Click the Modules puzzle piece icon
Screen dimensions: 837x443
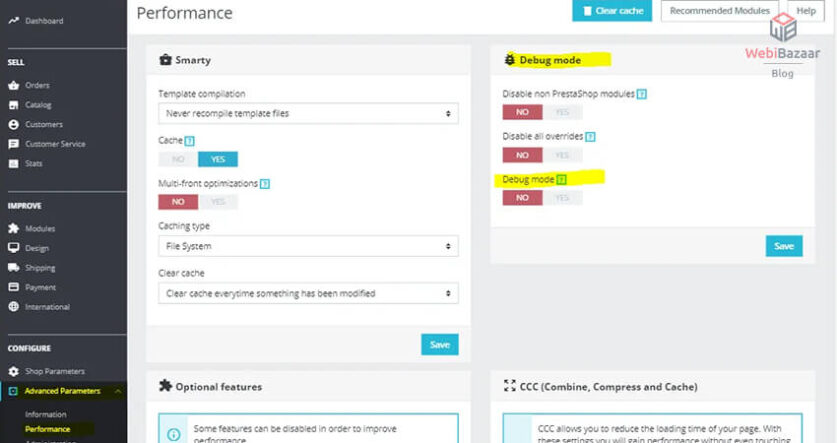pyautogui.click(x=14, y=229)
